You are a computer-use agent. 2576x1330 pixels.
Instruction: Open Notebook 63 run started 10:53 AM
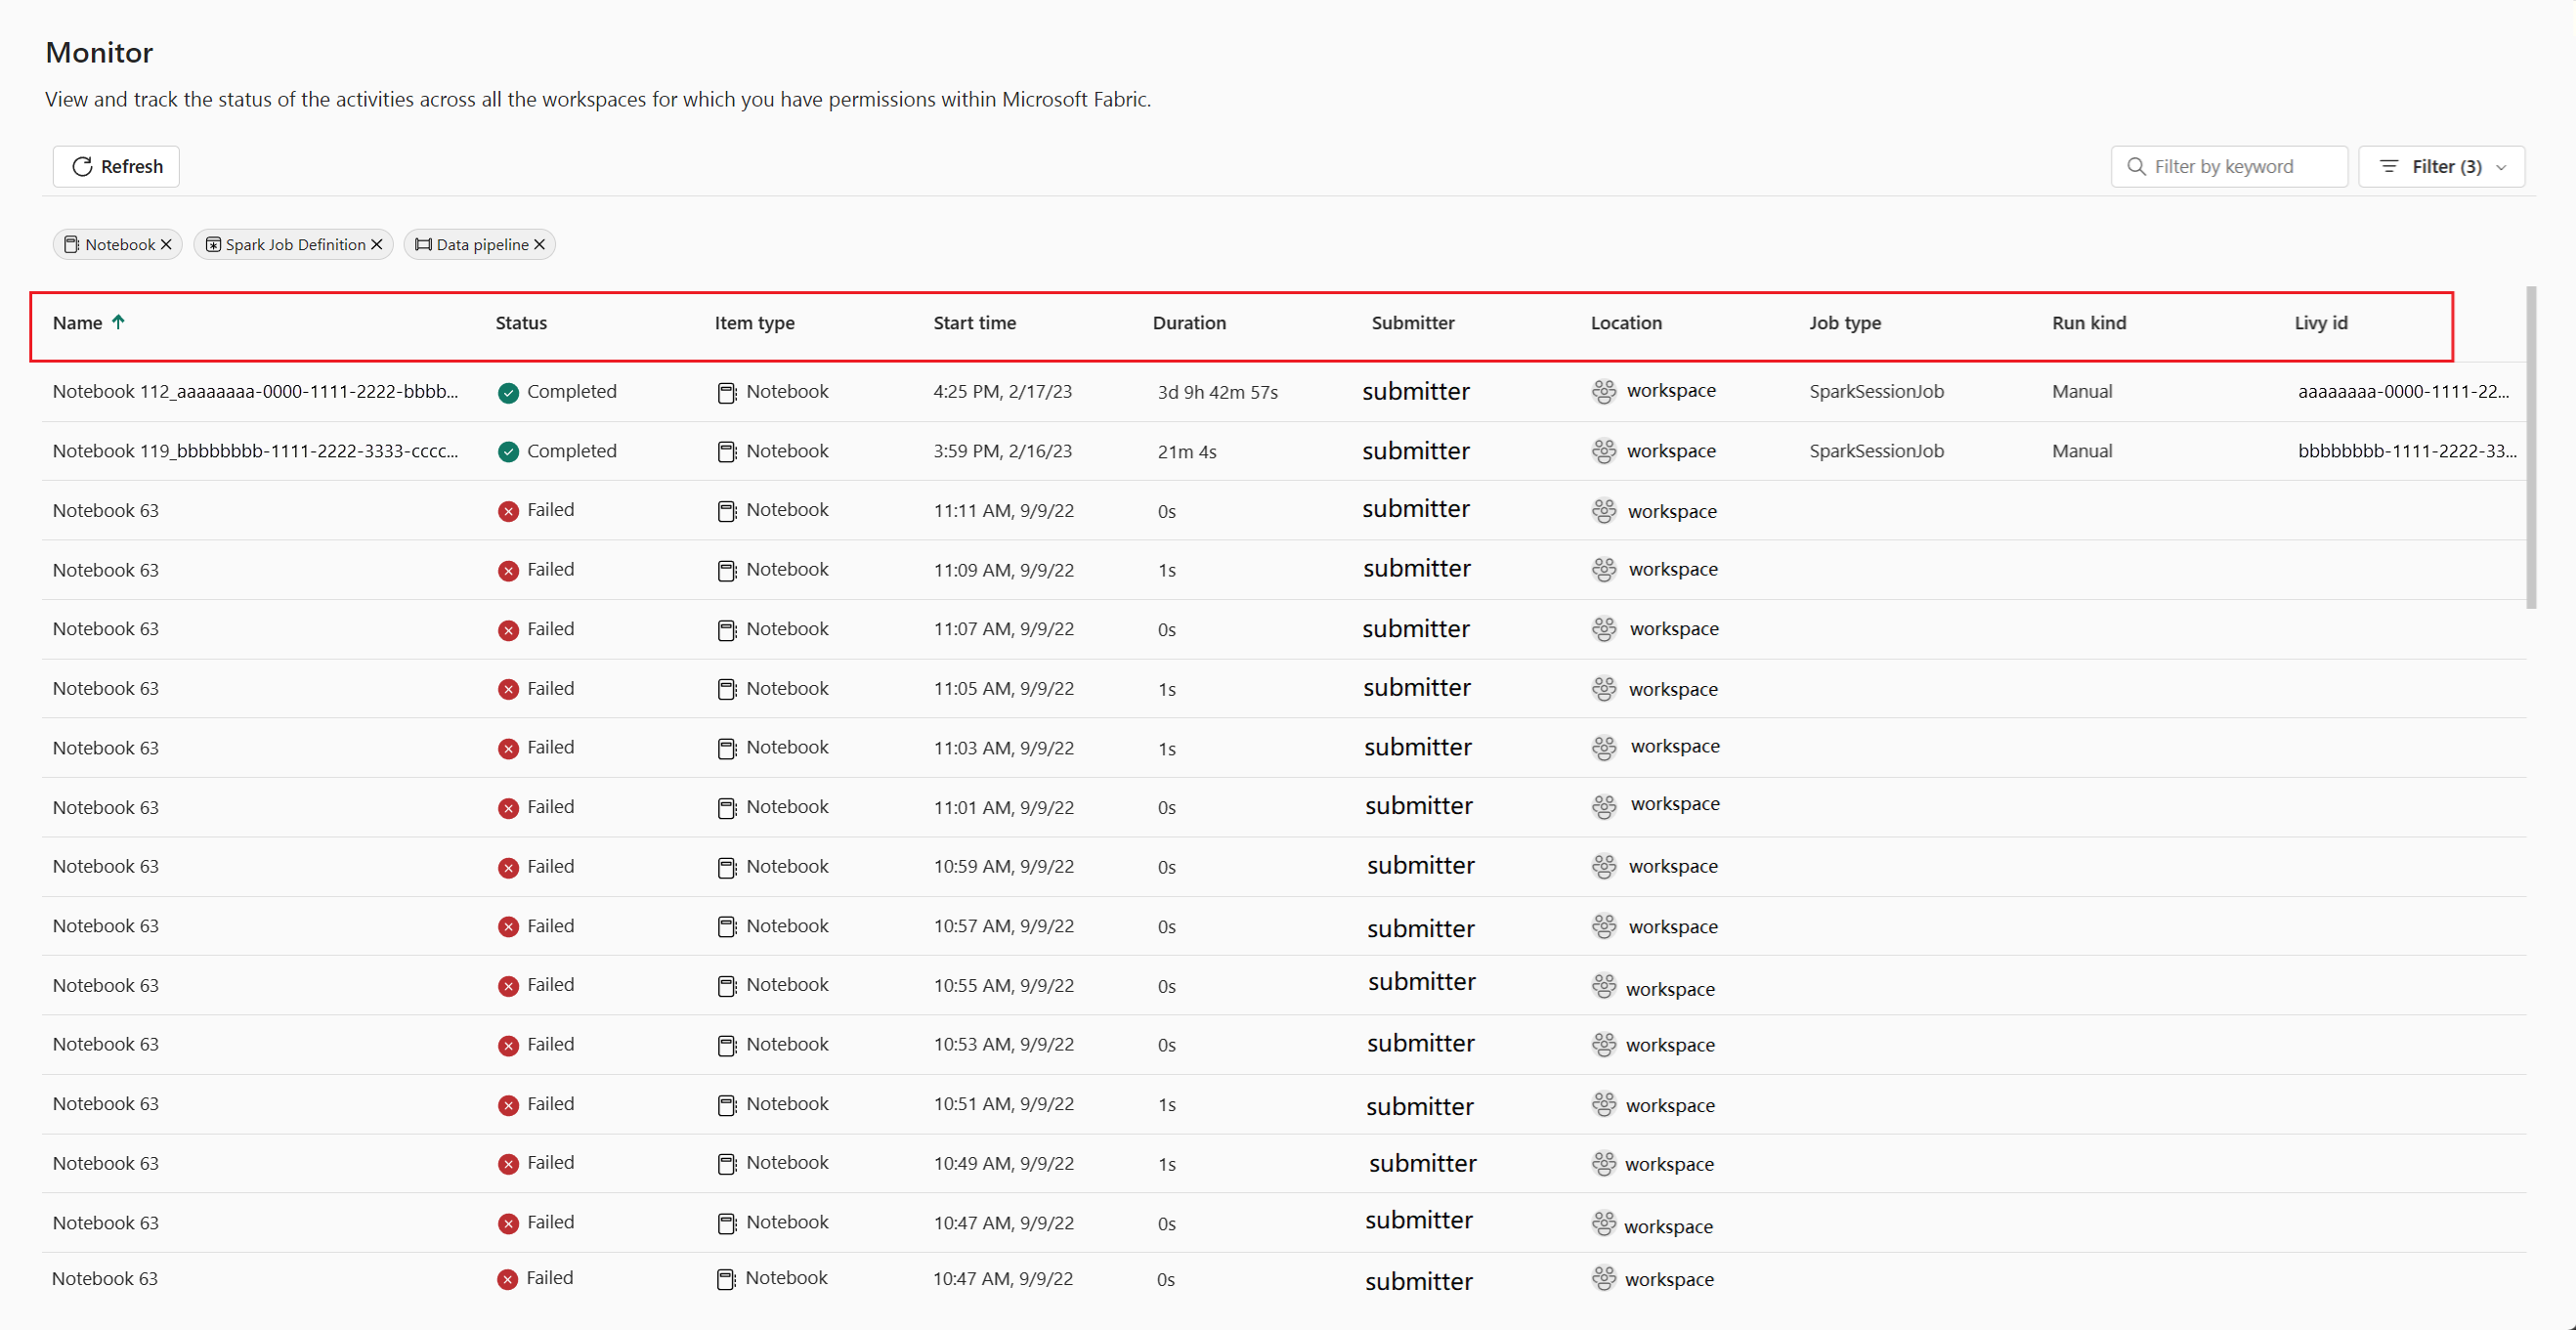coord(105,1045)
